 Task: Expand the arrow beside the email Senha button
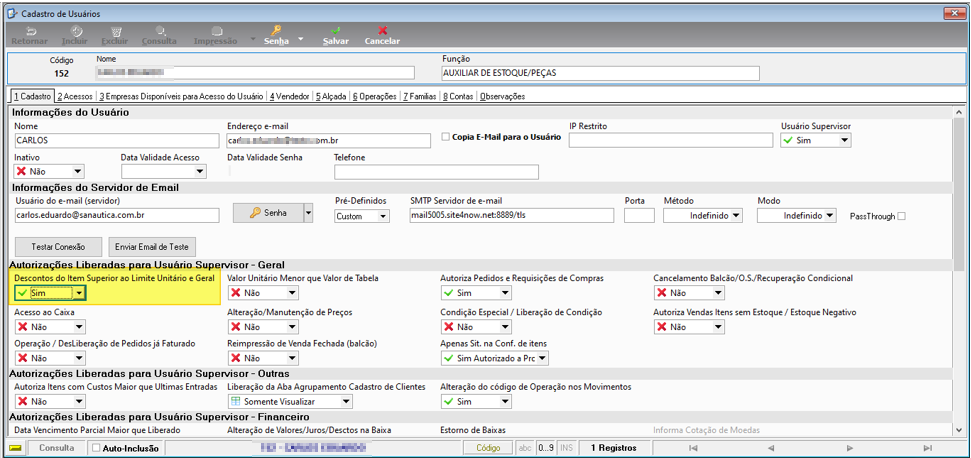coord(308,213)
